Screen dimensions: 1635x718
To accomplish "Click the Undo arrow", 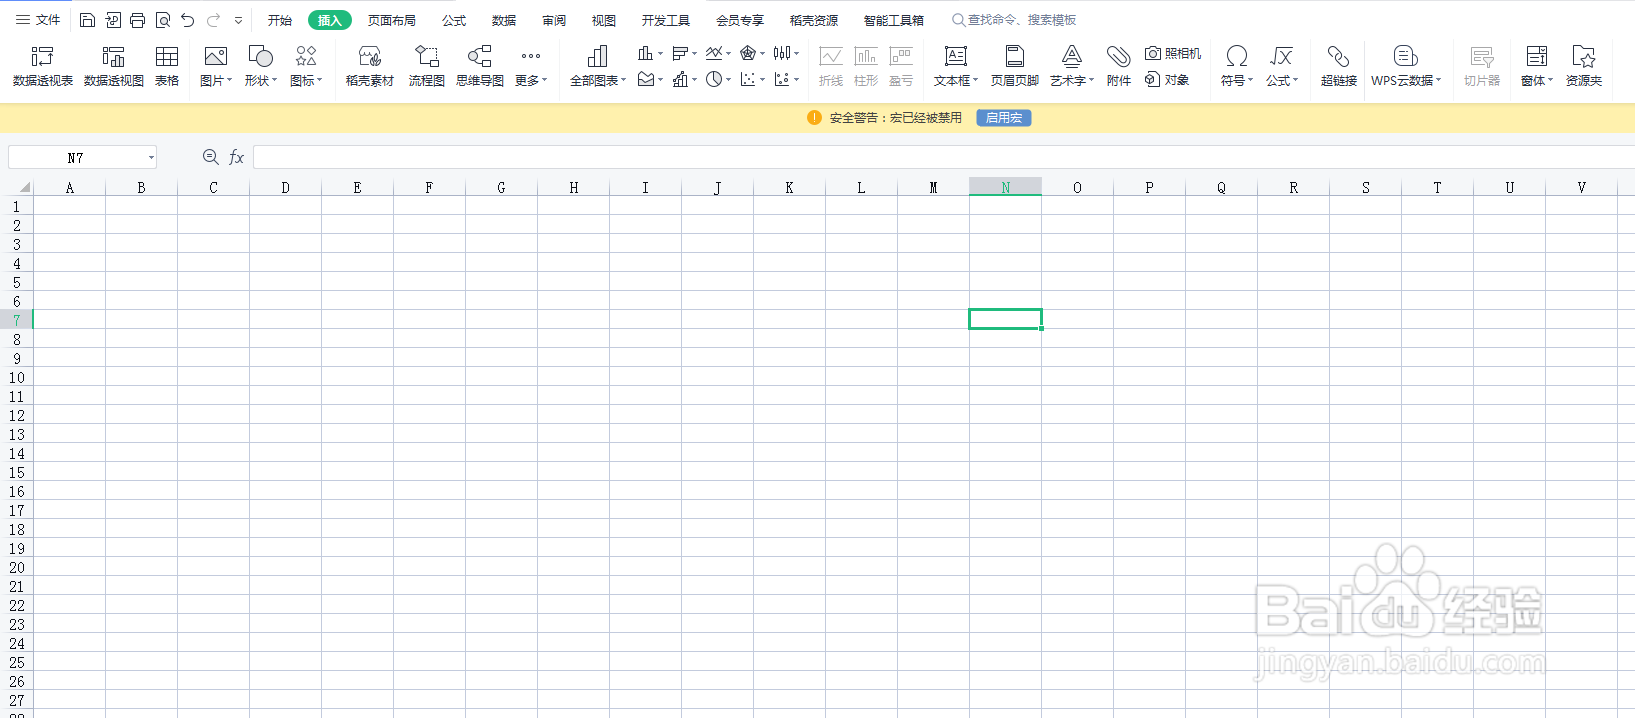I will click(x=188, y=20).
